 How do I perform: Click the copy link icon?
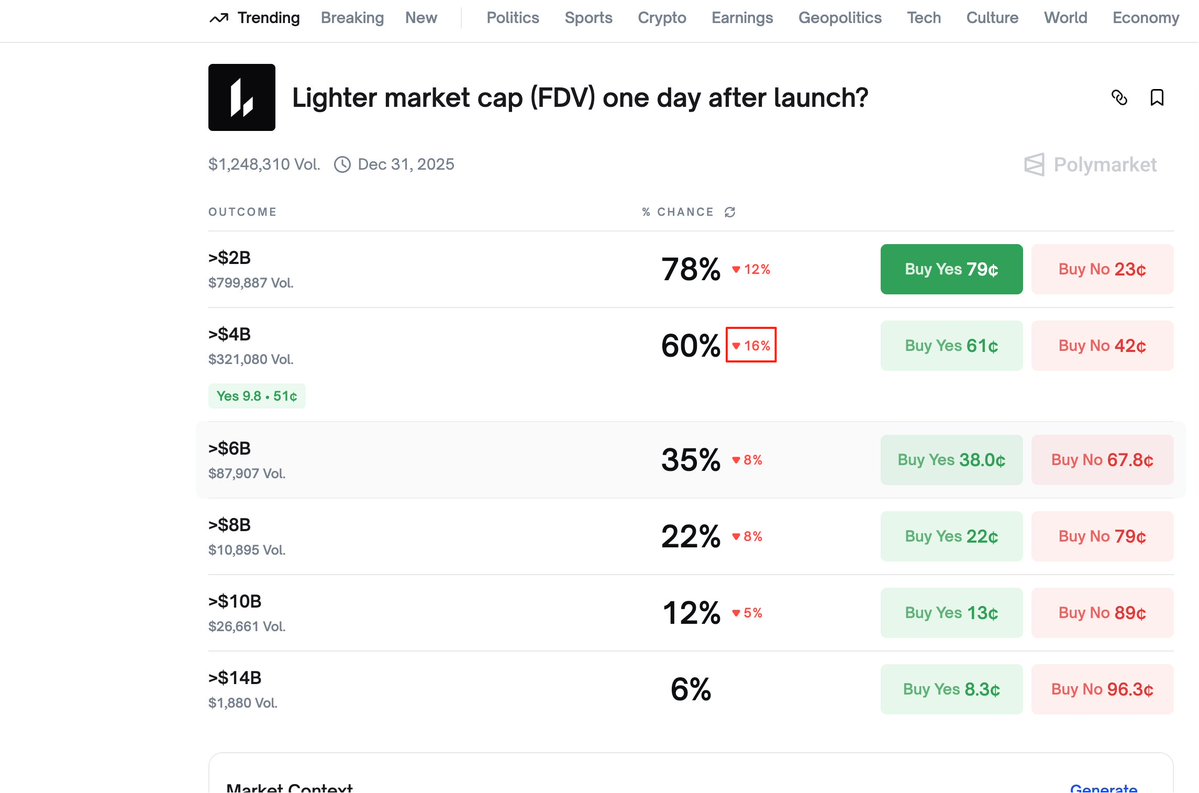pyautogui.click(x=1119, y=97)
